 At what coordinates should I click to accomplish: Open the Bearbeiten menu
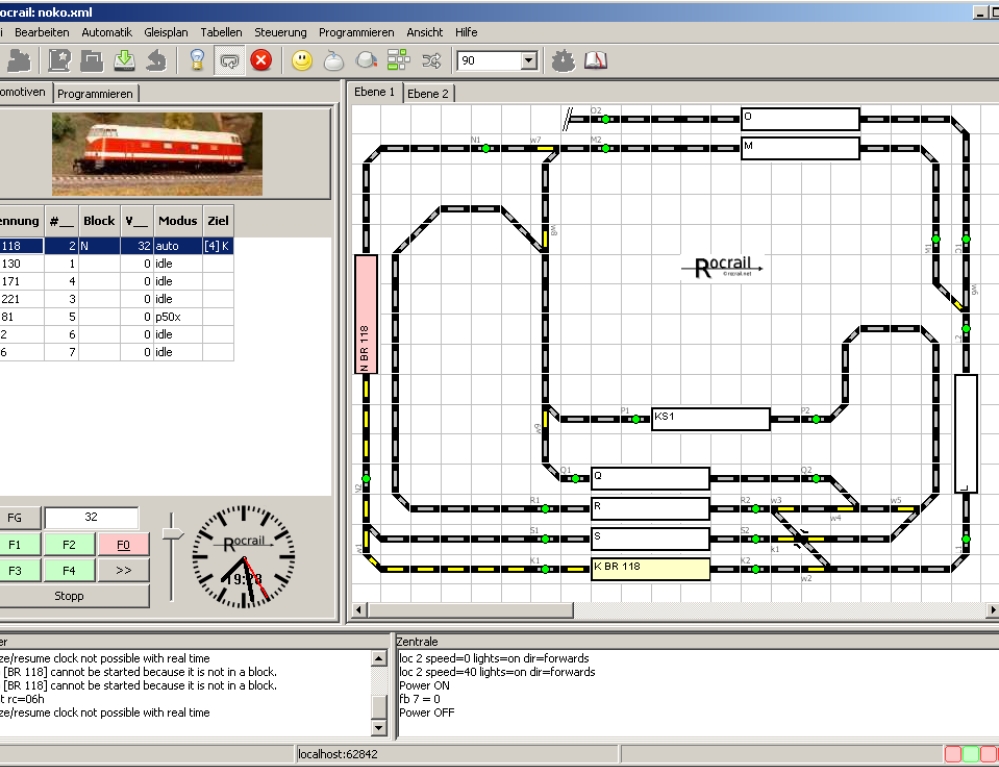[x=42, y=32]
